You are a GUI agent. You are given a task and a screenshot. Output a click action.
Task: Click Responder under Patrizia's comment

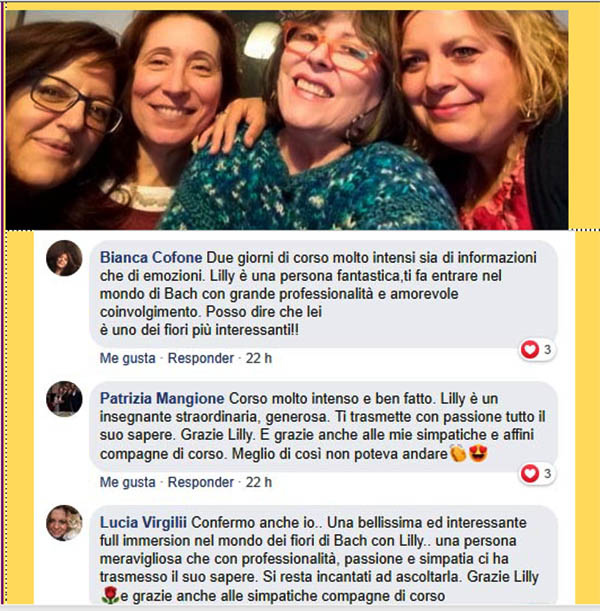(x=201, y=482)
